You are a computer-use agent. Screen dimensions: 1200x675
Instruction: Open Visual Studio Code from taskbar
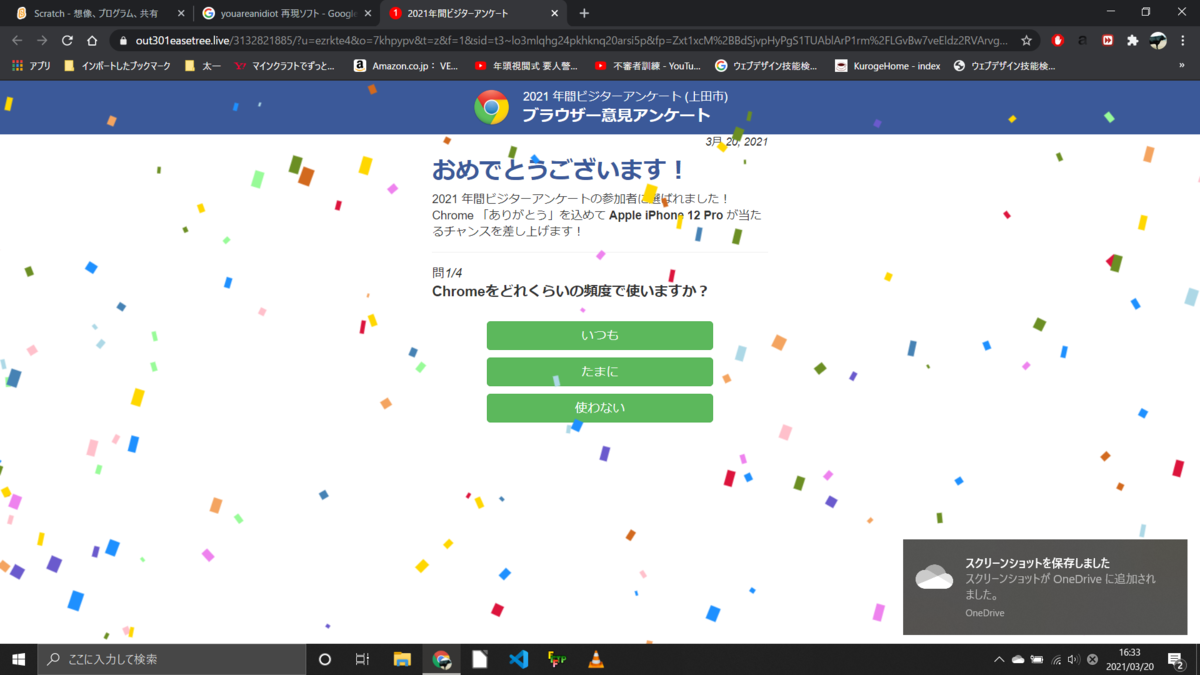pos(518,659)
